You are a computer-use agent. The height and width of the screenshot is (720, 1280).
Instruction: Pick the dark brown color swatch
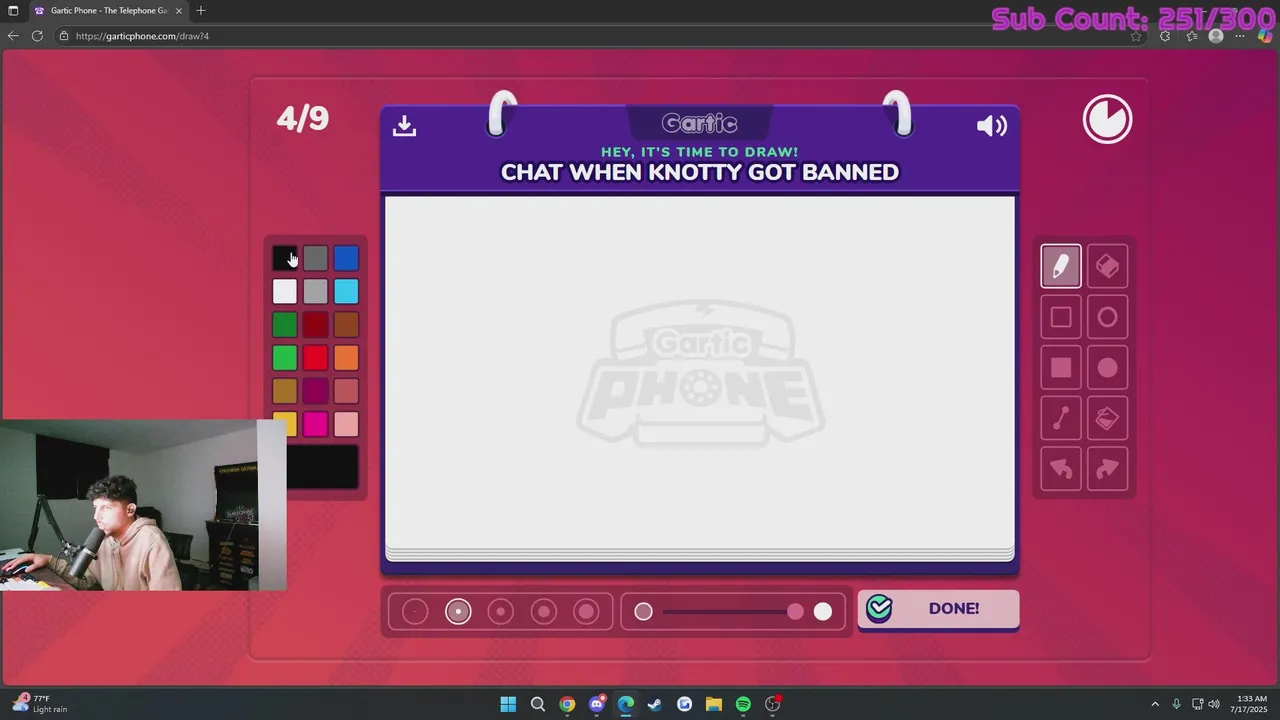pos(346,324)
